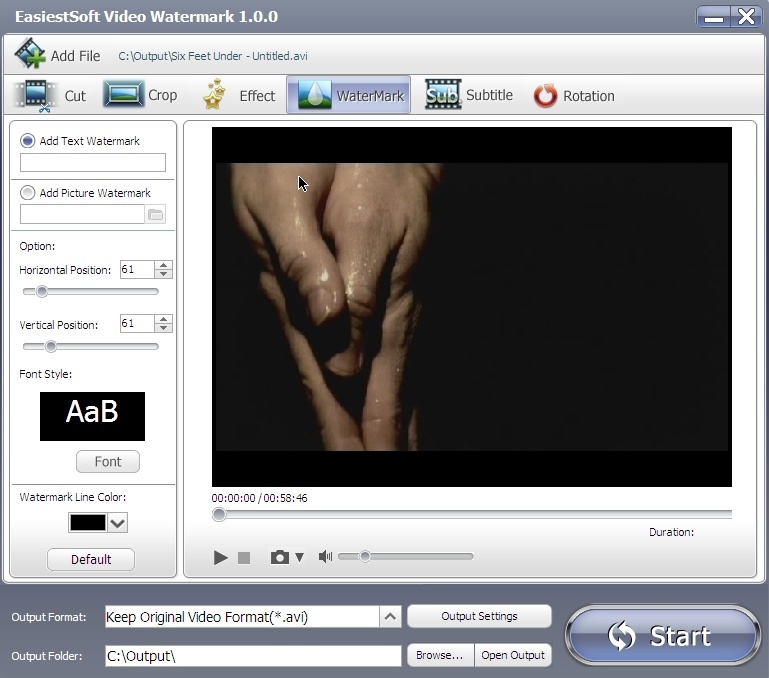The width and height of the screenshot is (769, 678).
Task: Select Add Text Watermark radio button
Action: [x=27, y=141]
